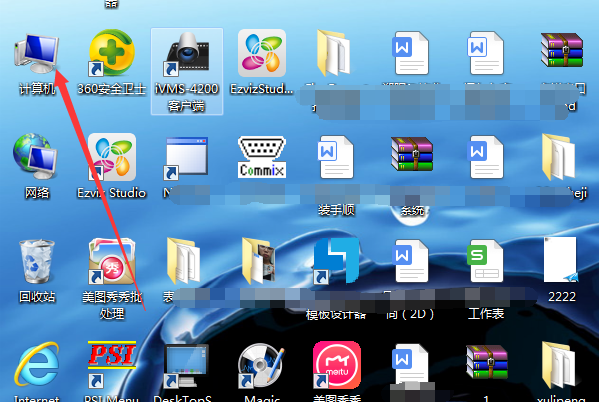Select the EzvizStud... flower icon

coord(262,53)
